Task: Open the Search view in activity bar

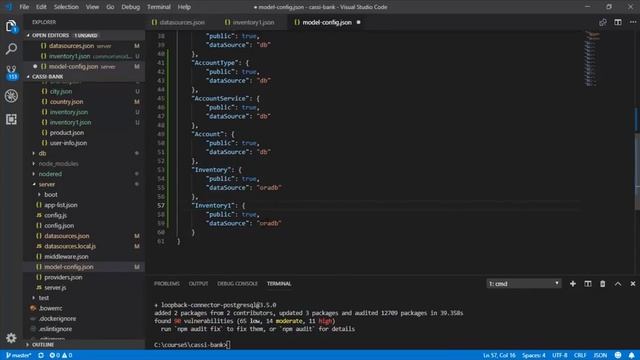Action: point(11,49)
